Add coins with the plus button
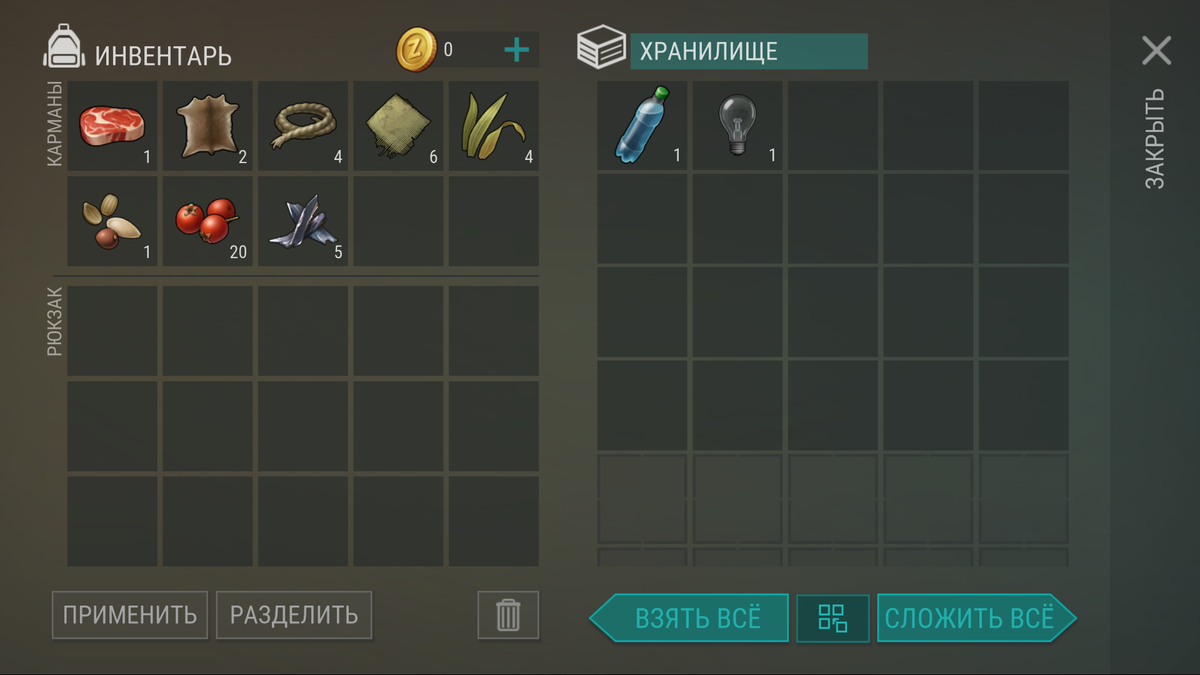 [x=516, y=50]
